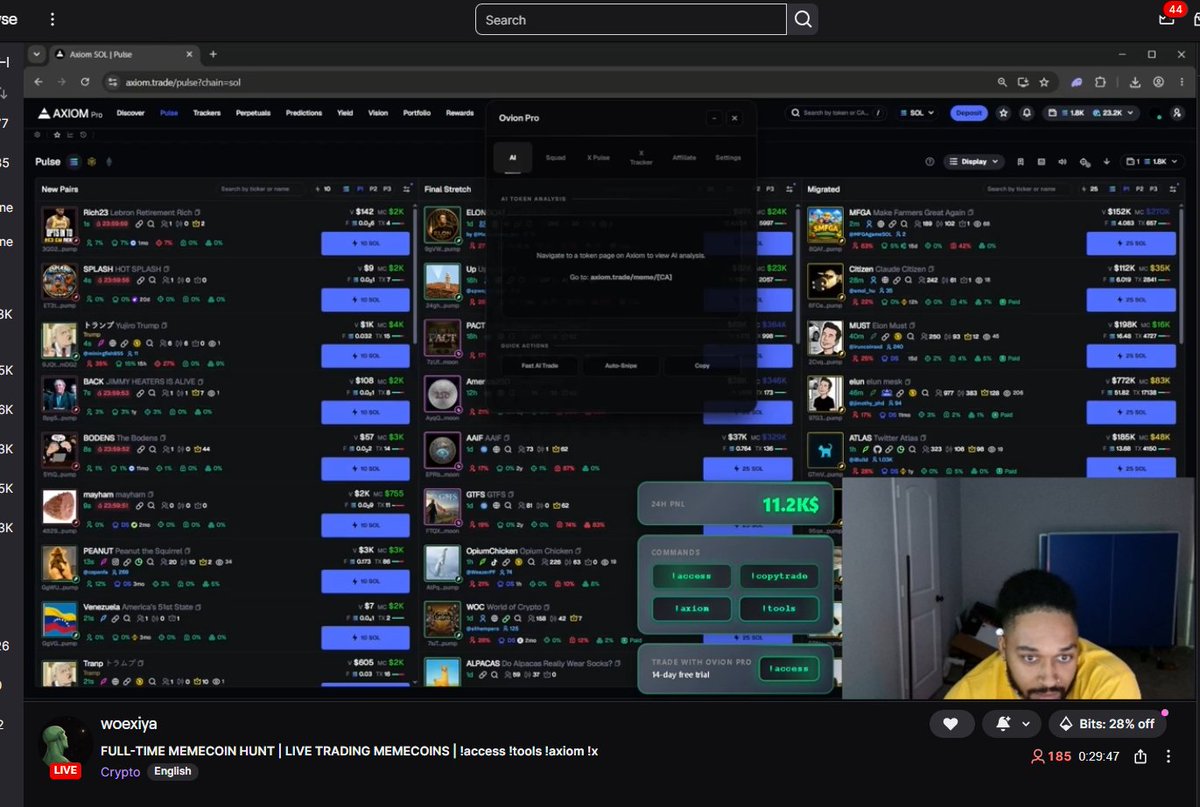Viewport: 1200px width, 807px height.
Task: Expand the wallet balance 1.8K 23.2K dropdown
Action: point(1092,113)
